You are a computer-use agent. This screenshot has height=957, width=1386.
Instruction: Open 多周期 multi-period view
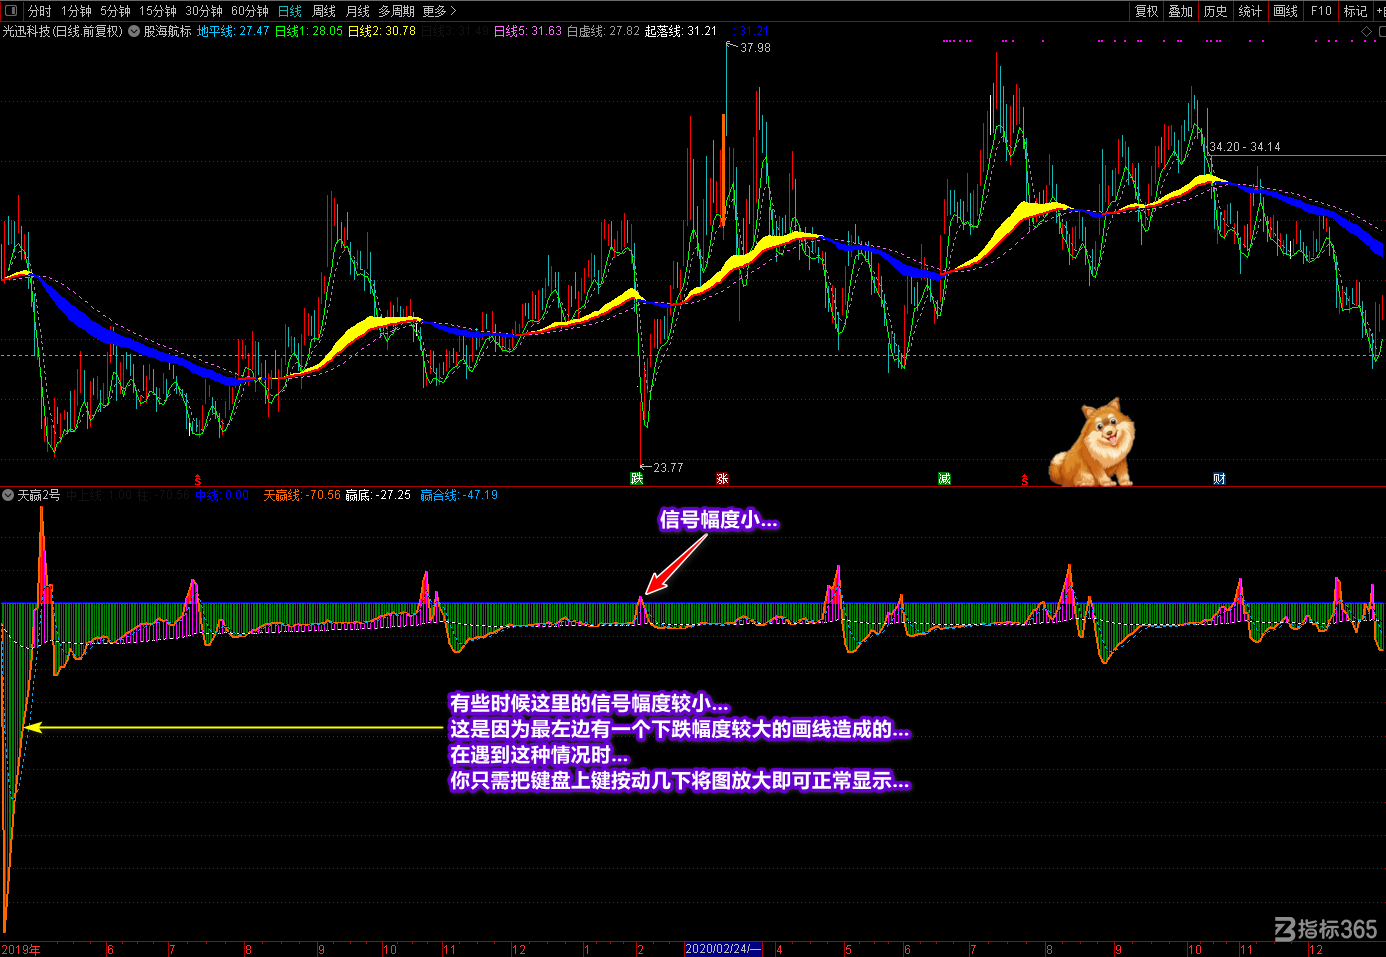(x=396, y=11)
